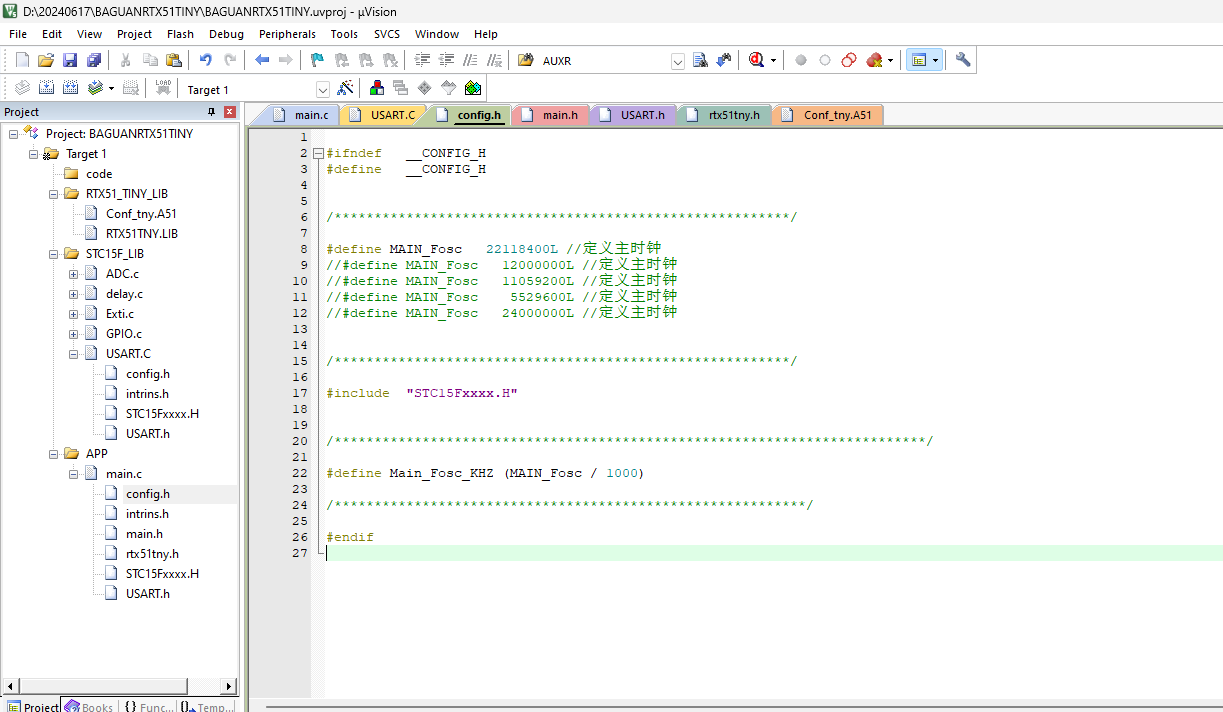The height and width of the screenshot is (712, 1223).
Task: Collapse the RTX51_TINY_LIB group
Action: 53,193
